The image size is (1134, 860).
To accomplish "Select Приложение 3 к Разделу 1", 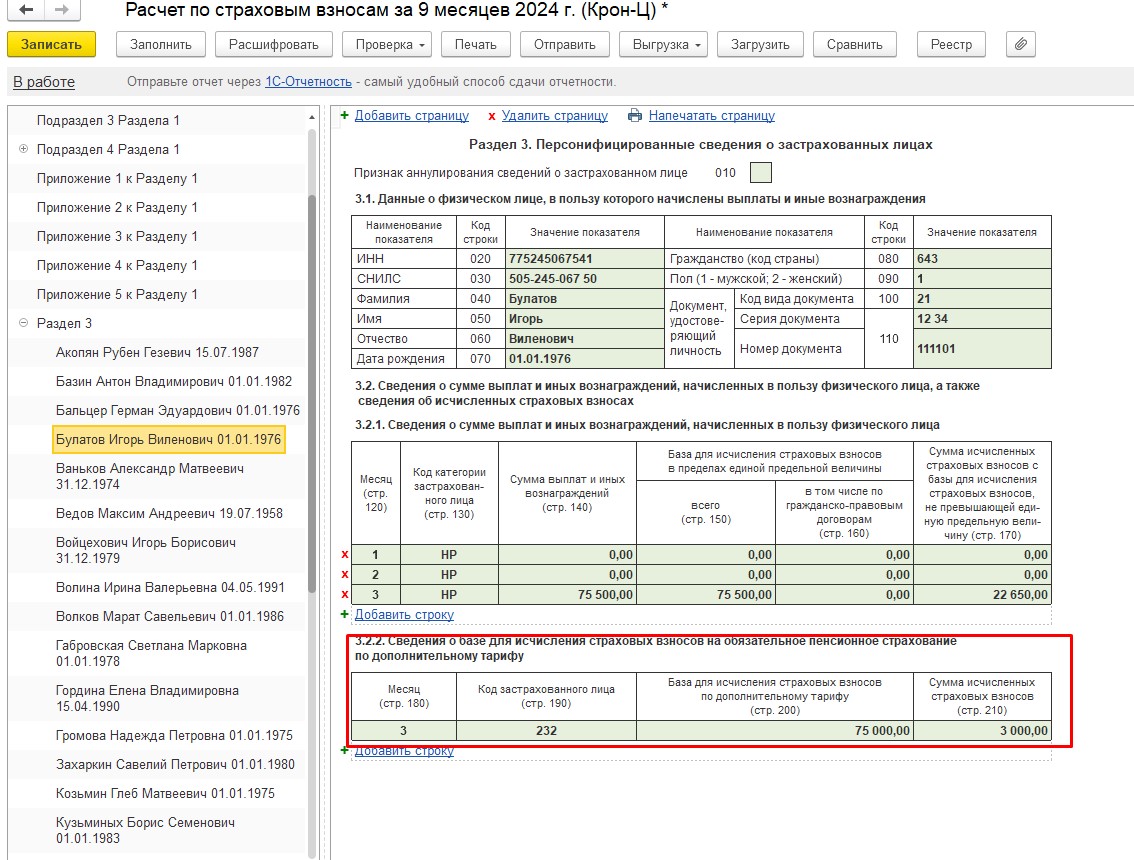I will pyautogui.click(x=117, y=236).
